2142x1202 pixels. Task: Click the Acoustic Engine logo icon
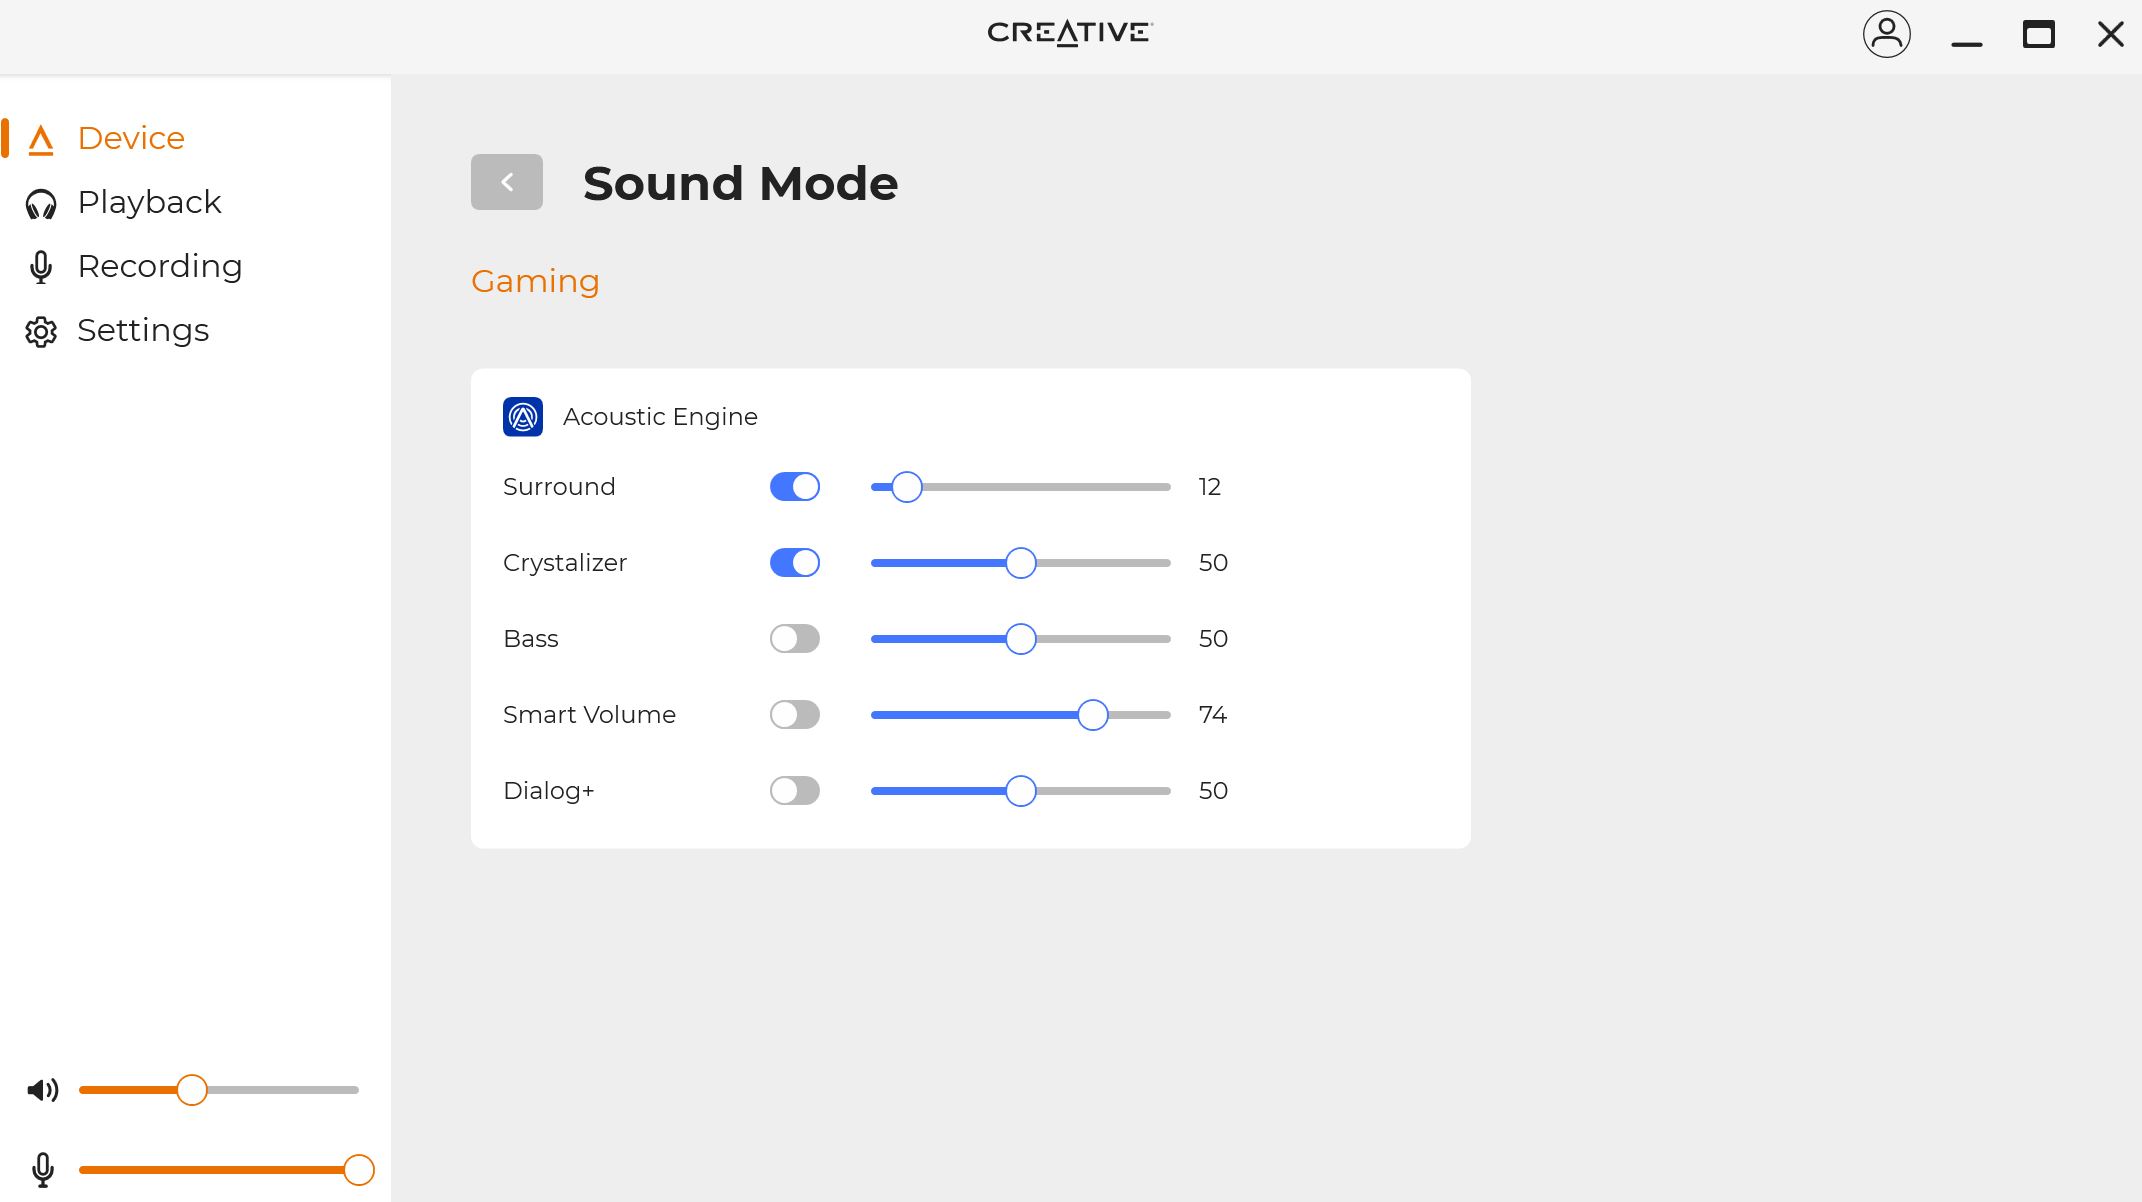point(523,417)
